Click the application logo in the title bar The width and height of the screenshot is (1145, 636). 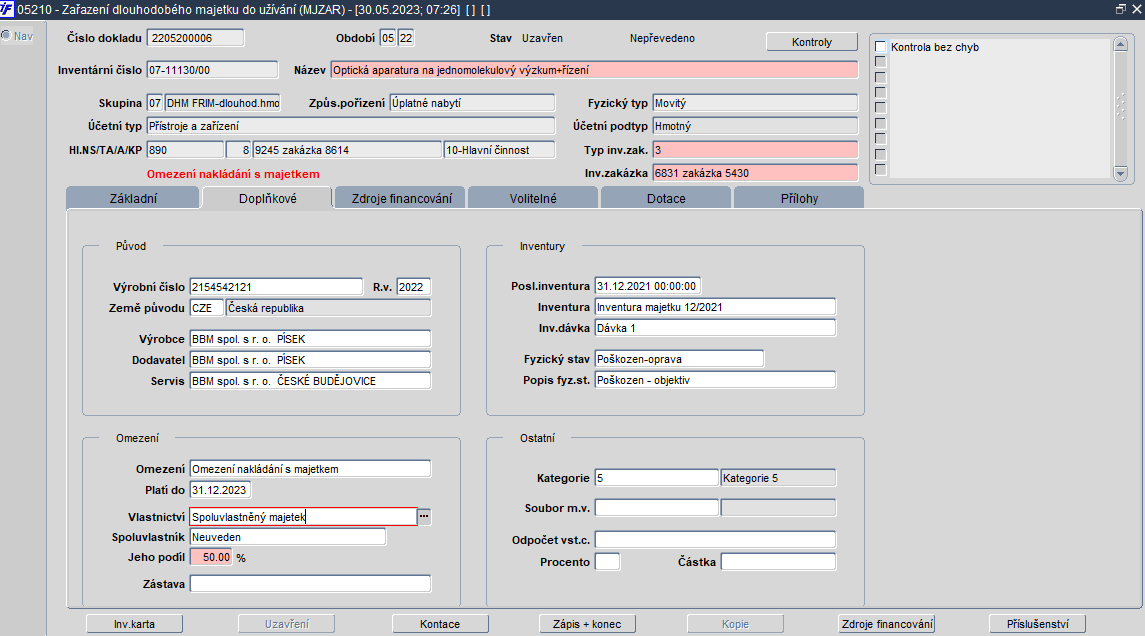click(x=8, y=9)
